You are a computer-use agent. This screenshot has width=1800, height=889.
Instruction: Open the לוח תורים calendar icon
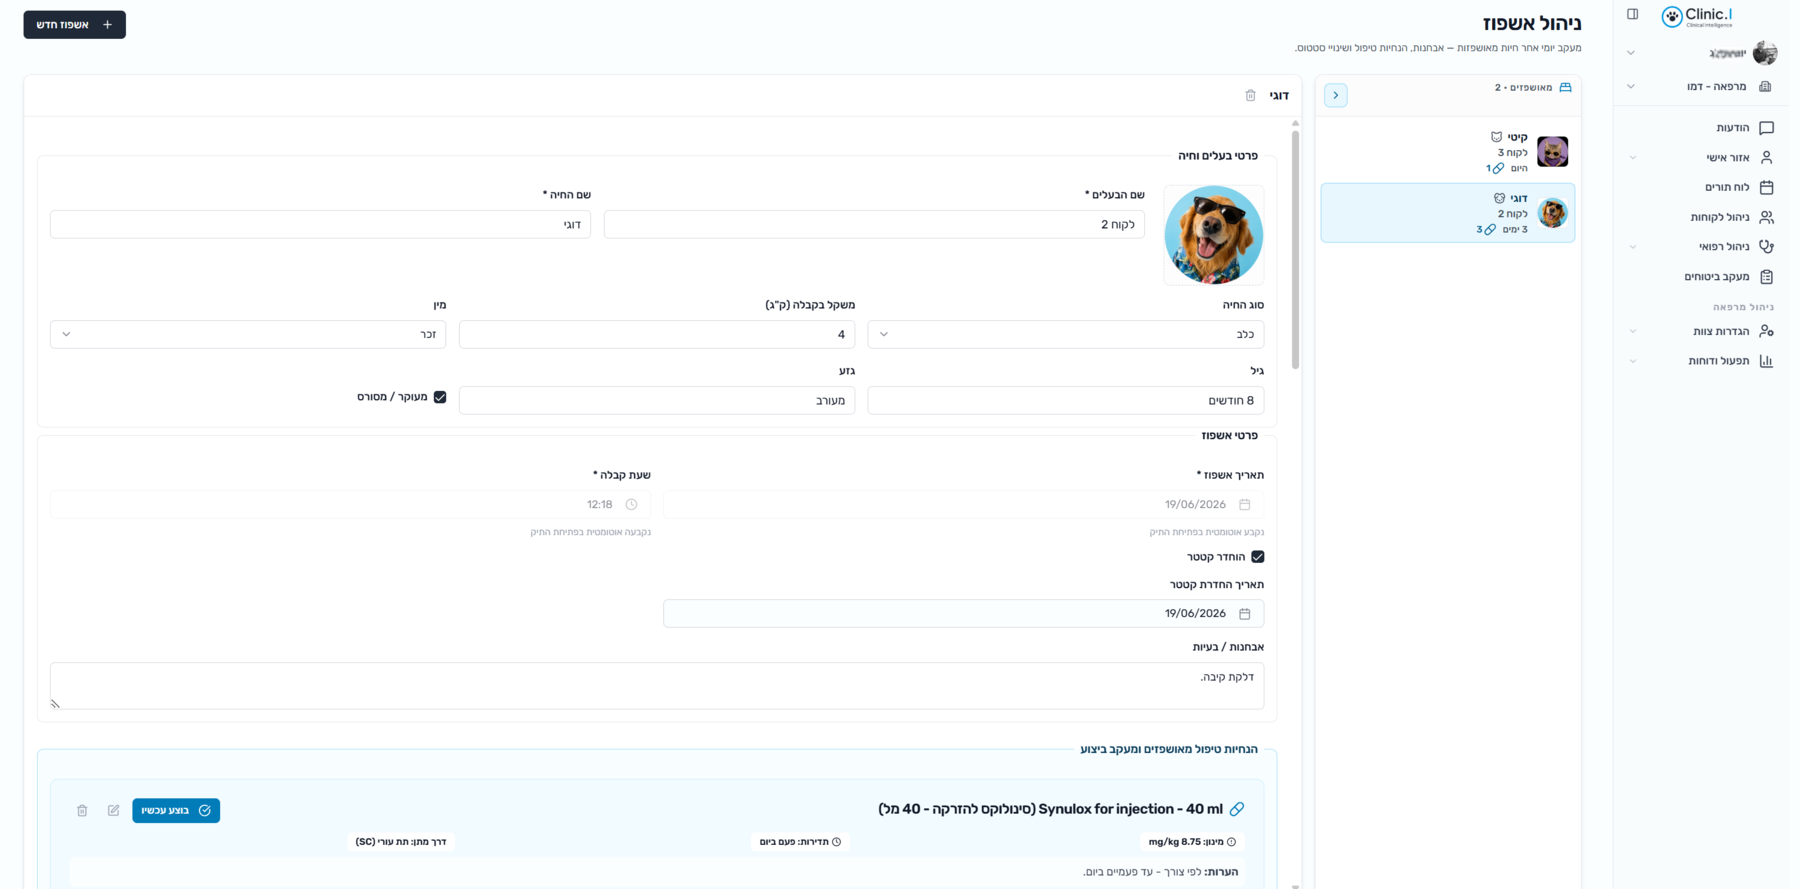pos(1766,187)
